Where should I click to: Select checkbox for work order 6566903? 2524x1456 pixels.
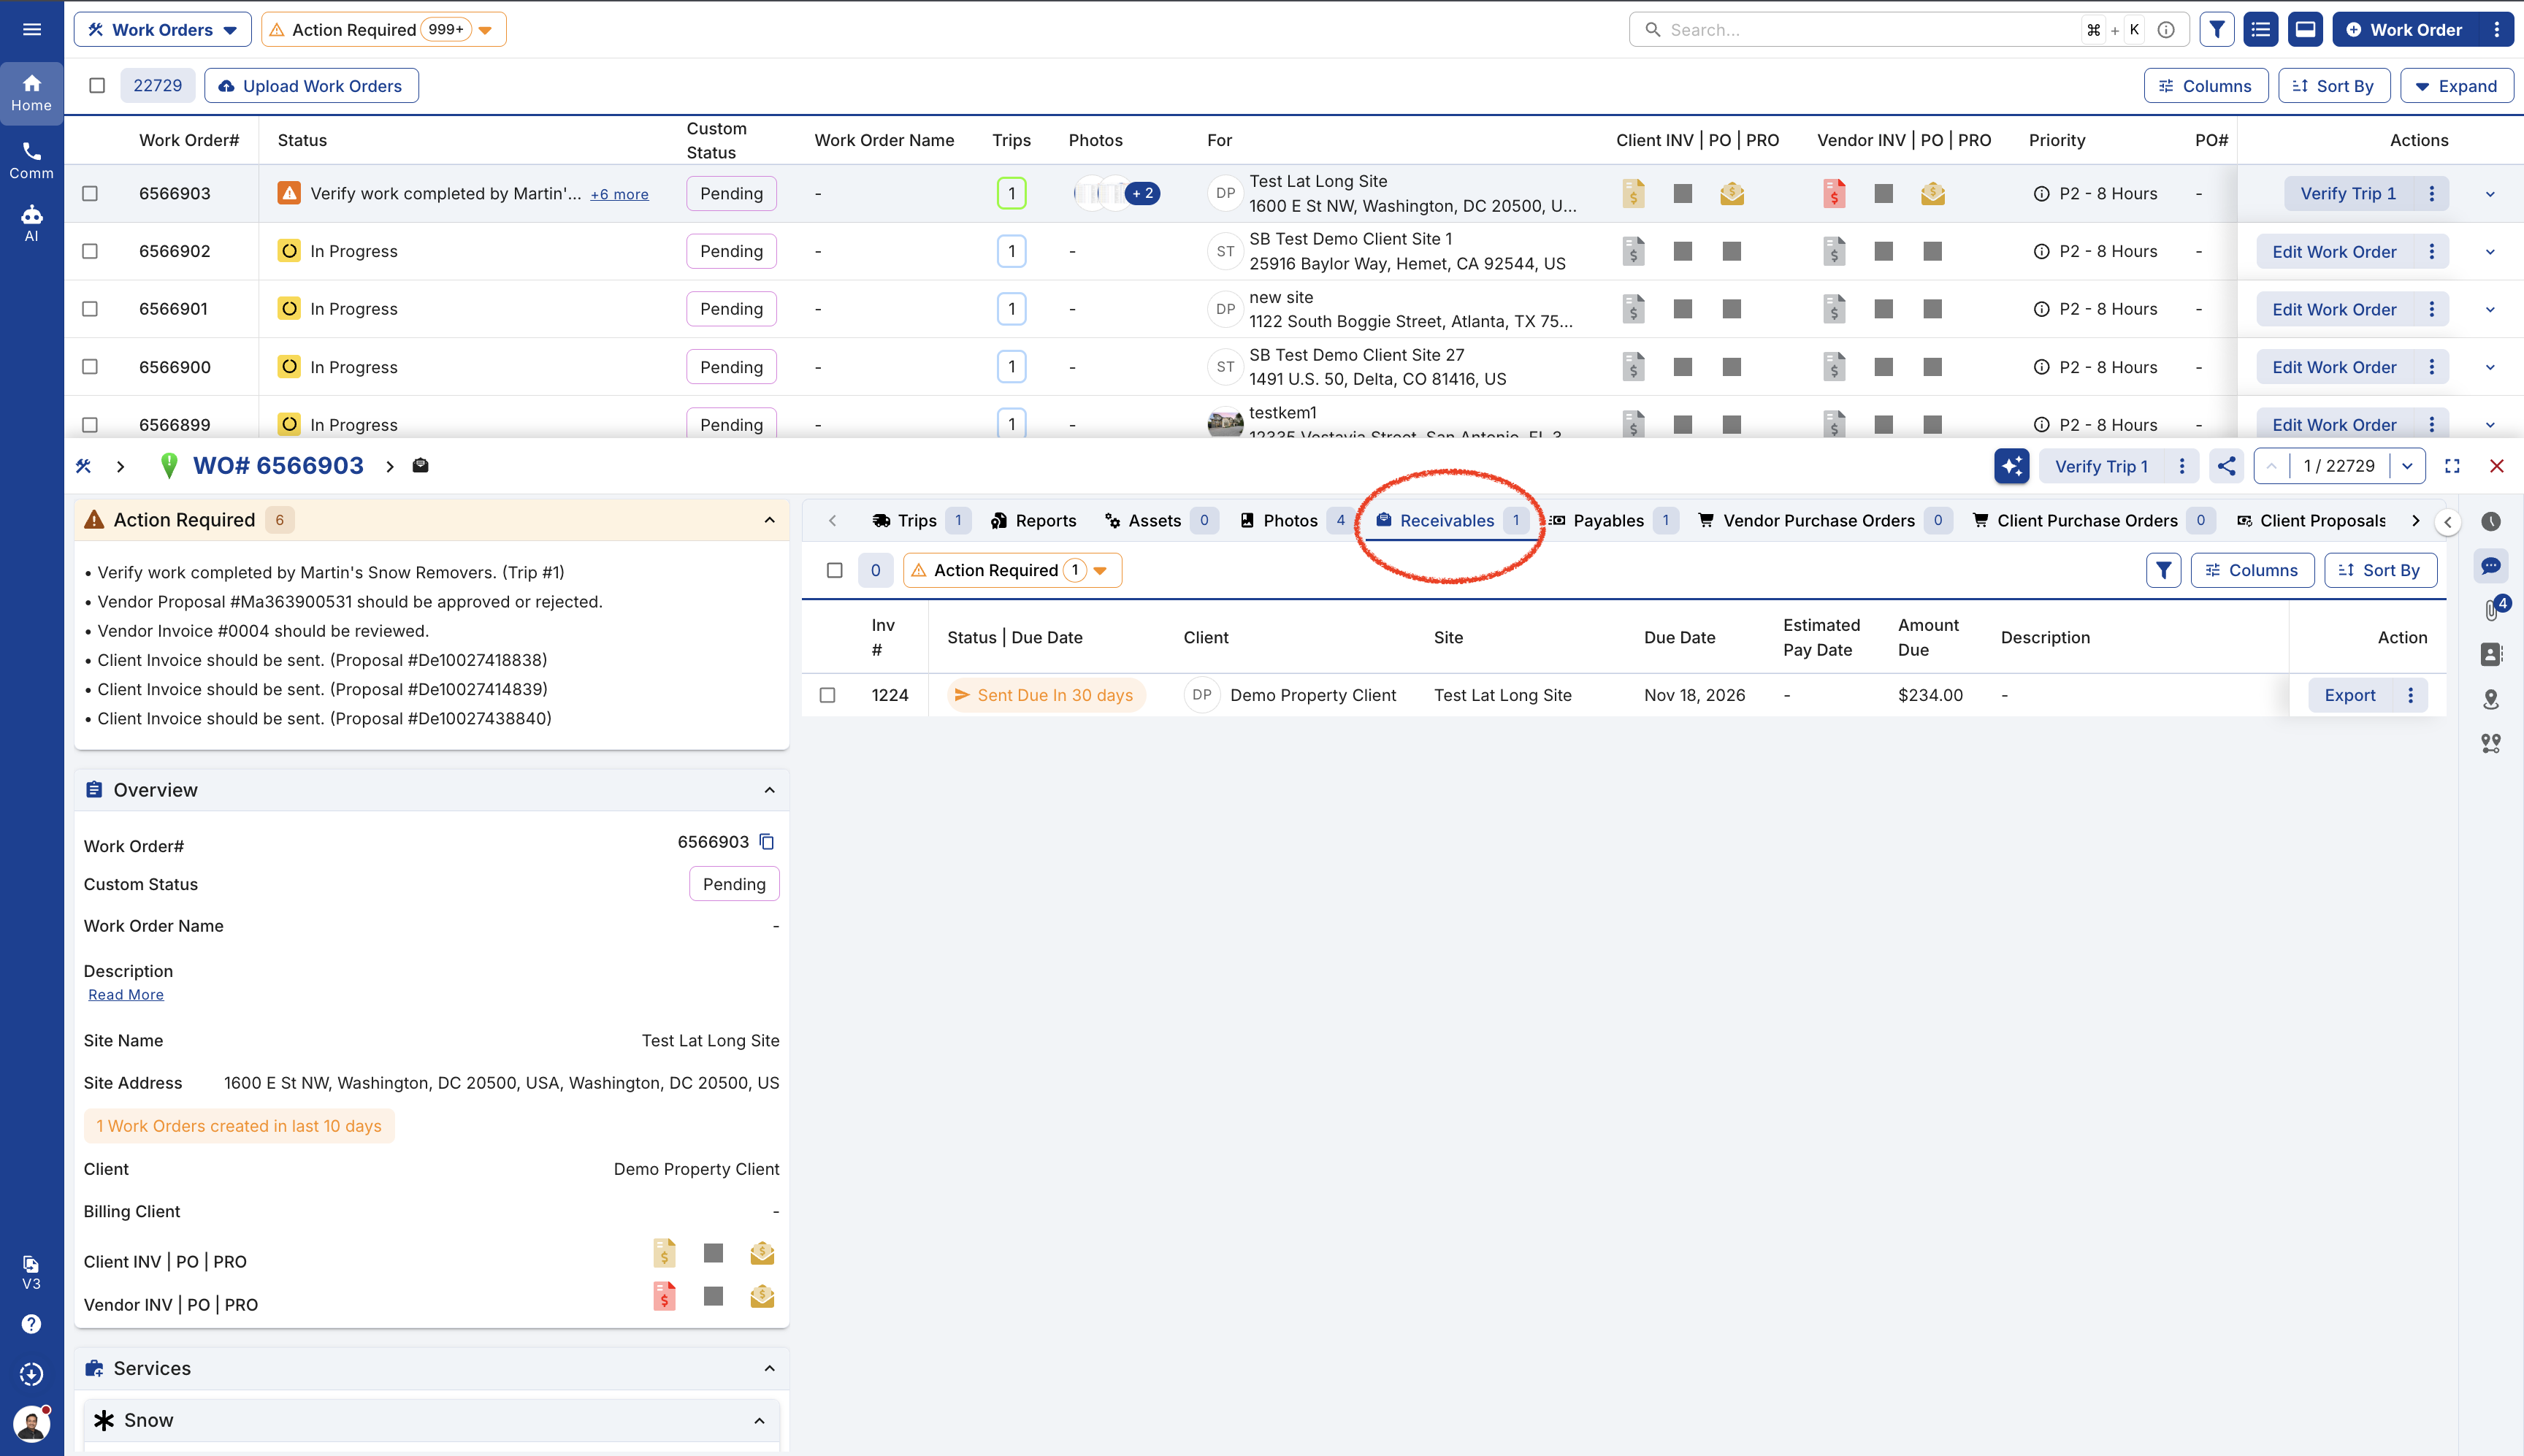(90, 193)
